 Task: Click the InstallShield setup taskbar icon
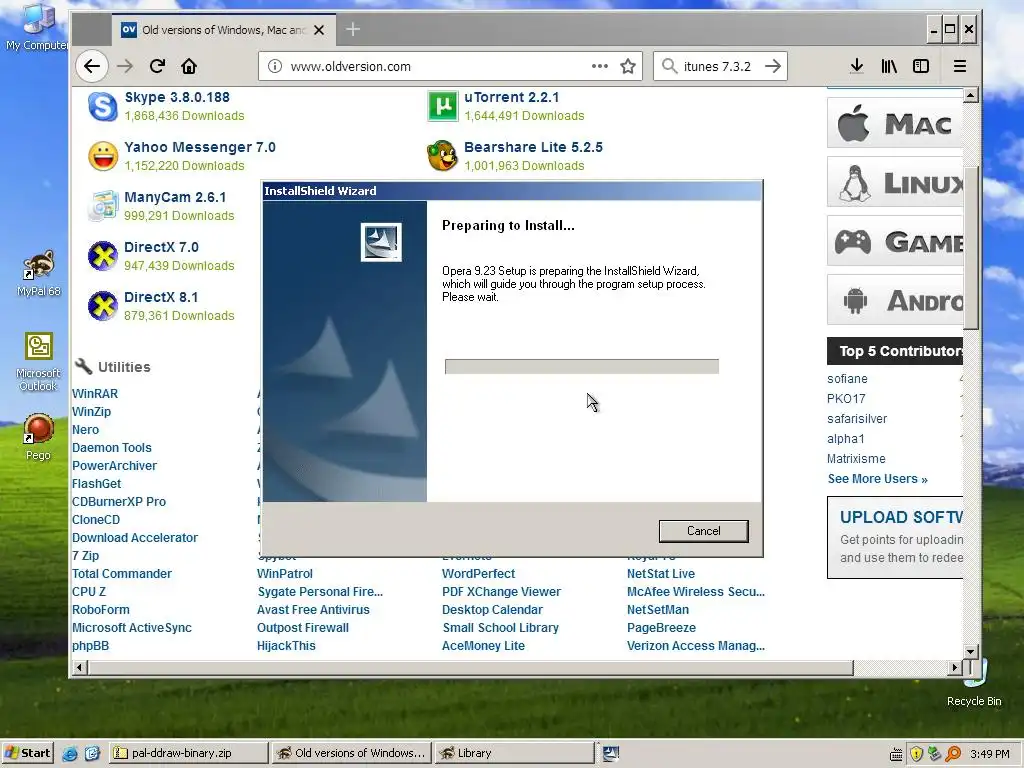[611, 754]
